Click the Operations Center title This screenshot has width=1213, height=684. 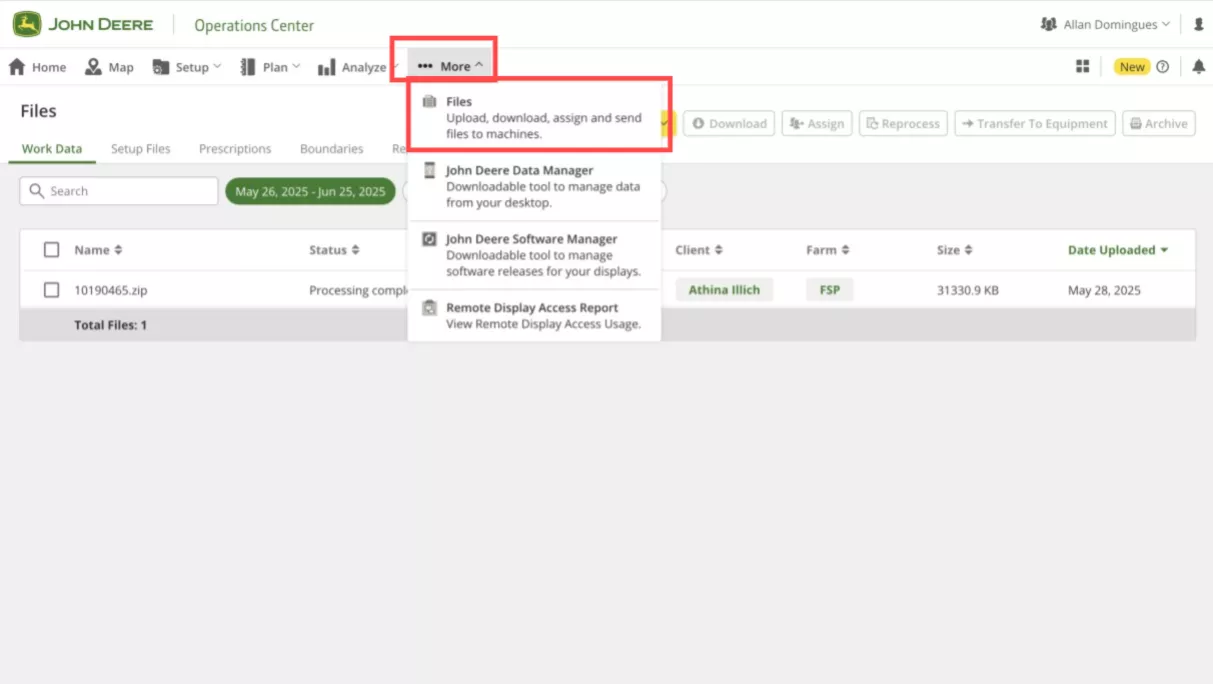pyautogui.click(x=254, y=25)
